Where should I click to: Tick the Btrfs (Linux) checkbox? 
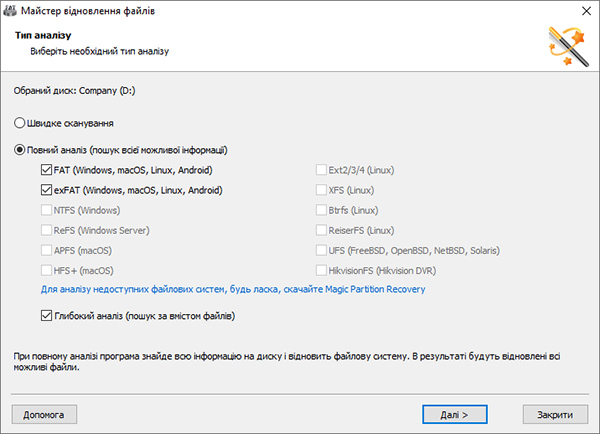click(321, 210)
